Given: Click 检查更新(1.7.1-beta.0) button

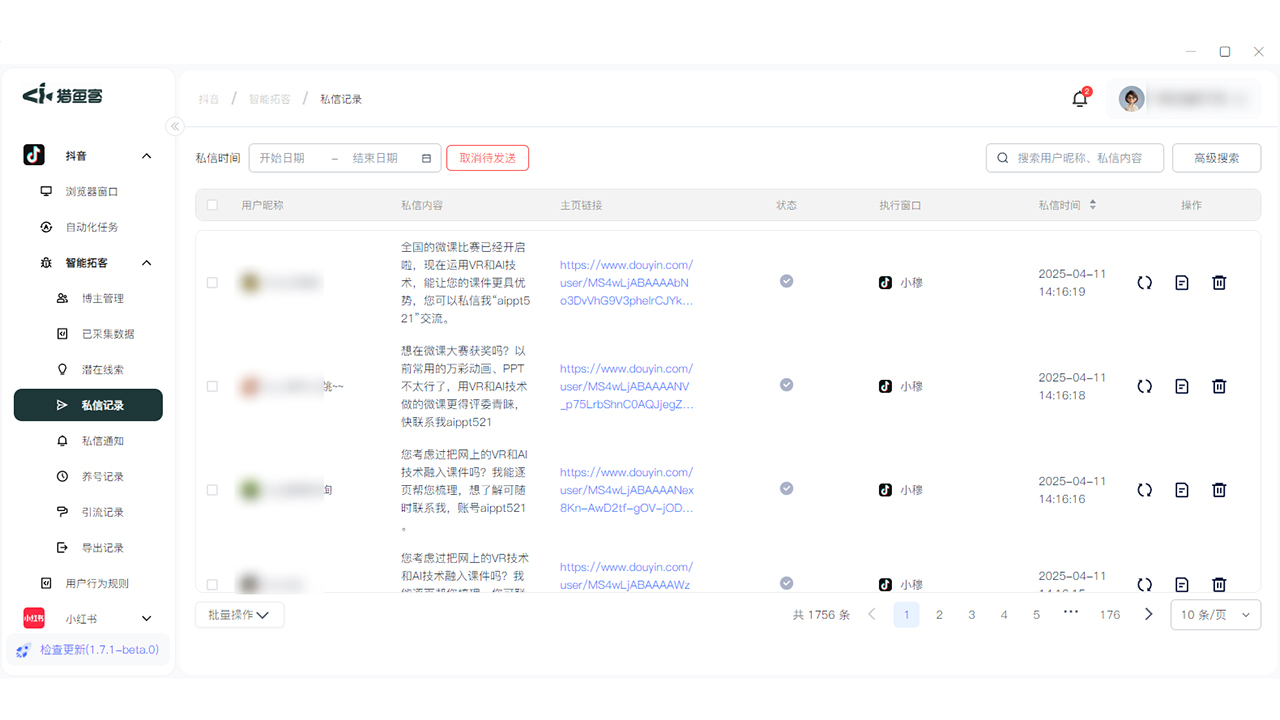Looking at the screenshot, I should 88,650.
